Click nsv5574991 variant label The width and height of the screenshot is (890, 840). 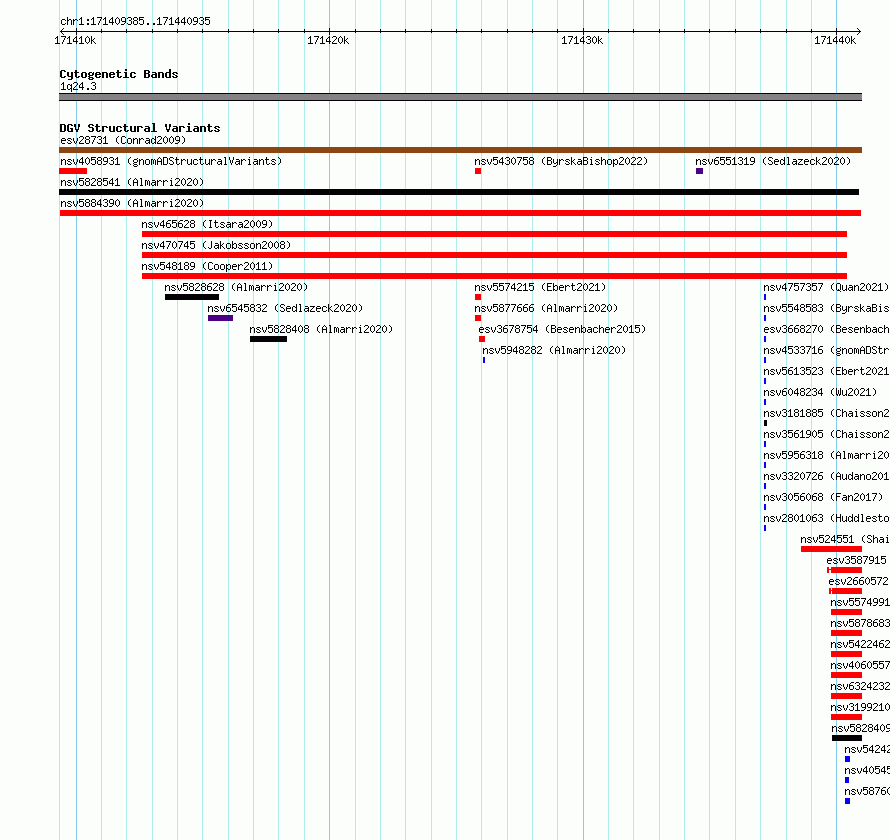click(x=860, y=602)
